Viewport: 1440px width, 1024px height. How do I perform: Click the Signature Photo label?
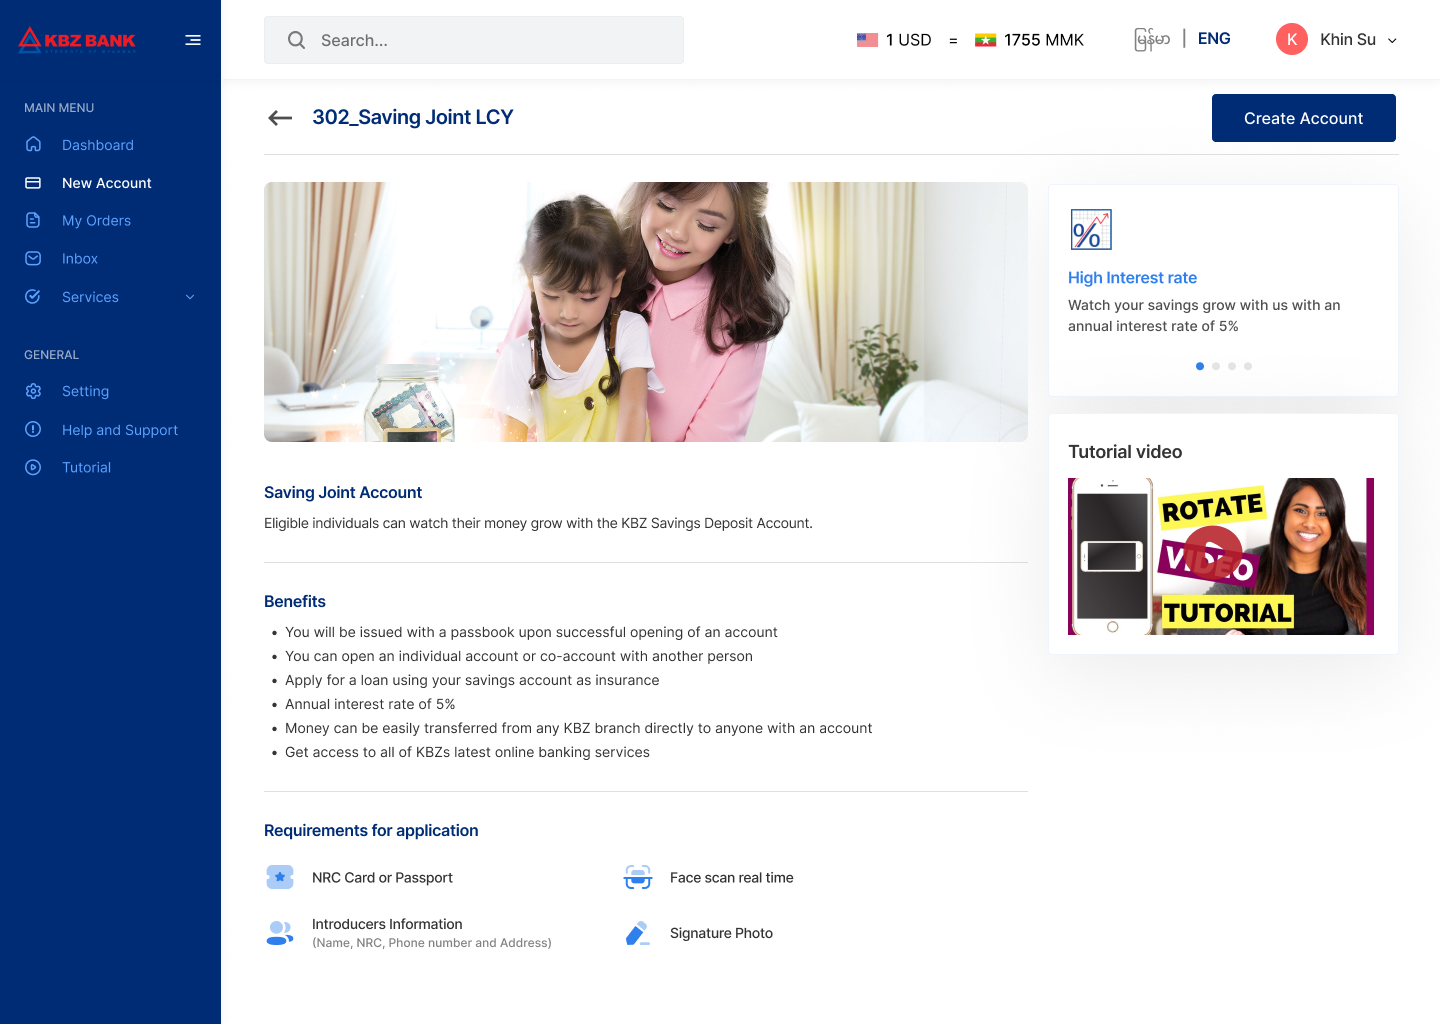721,933
